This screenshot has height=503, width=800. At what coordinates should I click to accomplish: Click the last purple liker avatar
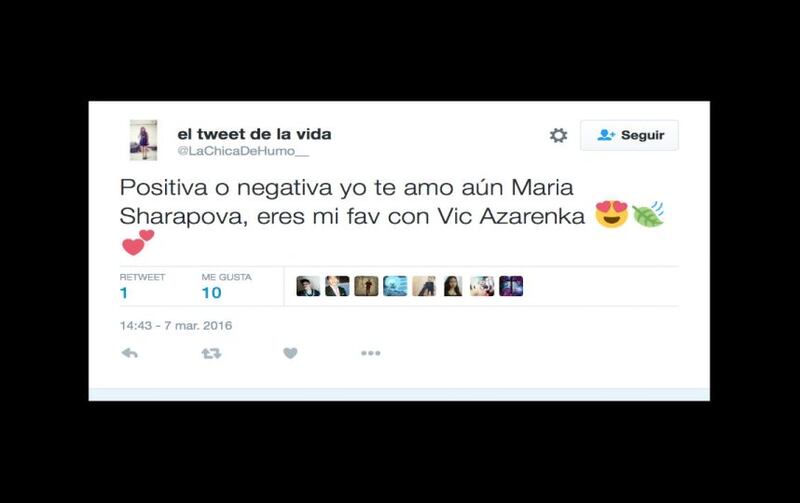(511, 286)
